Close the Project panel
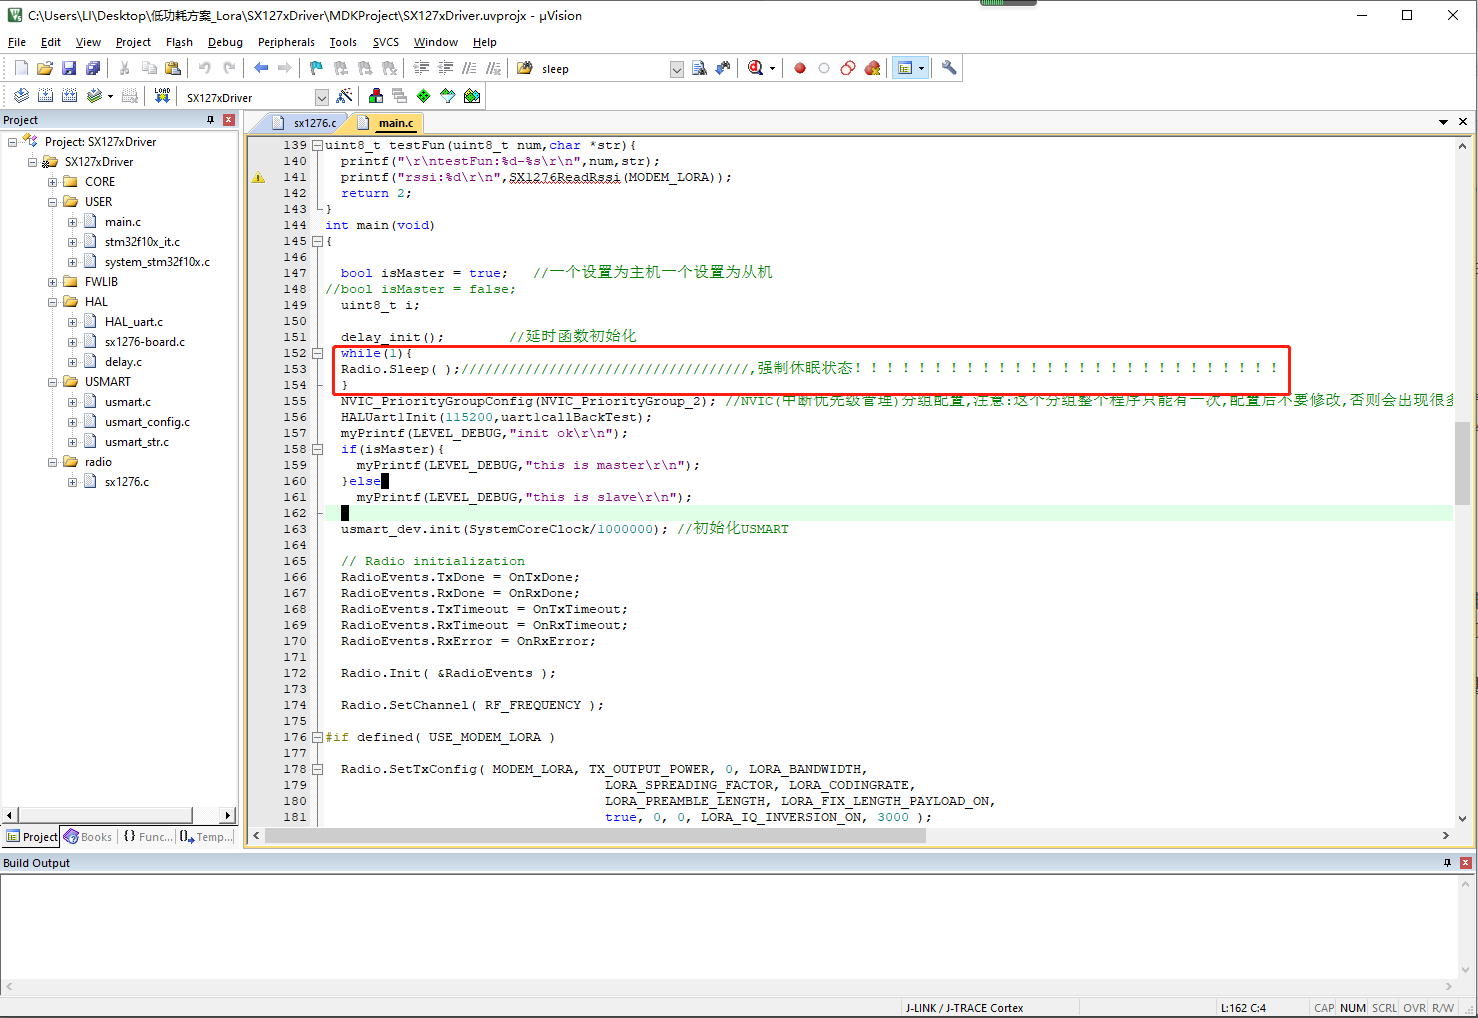 [x=229, y=120]
